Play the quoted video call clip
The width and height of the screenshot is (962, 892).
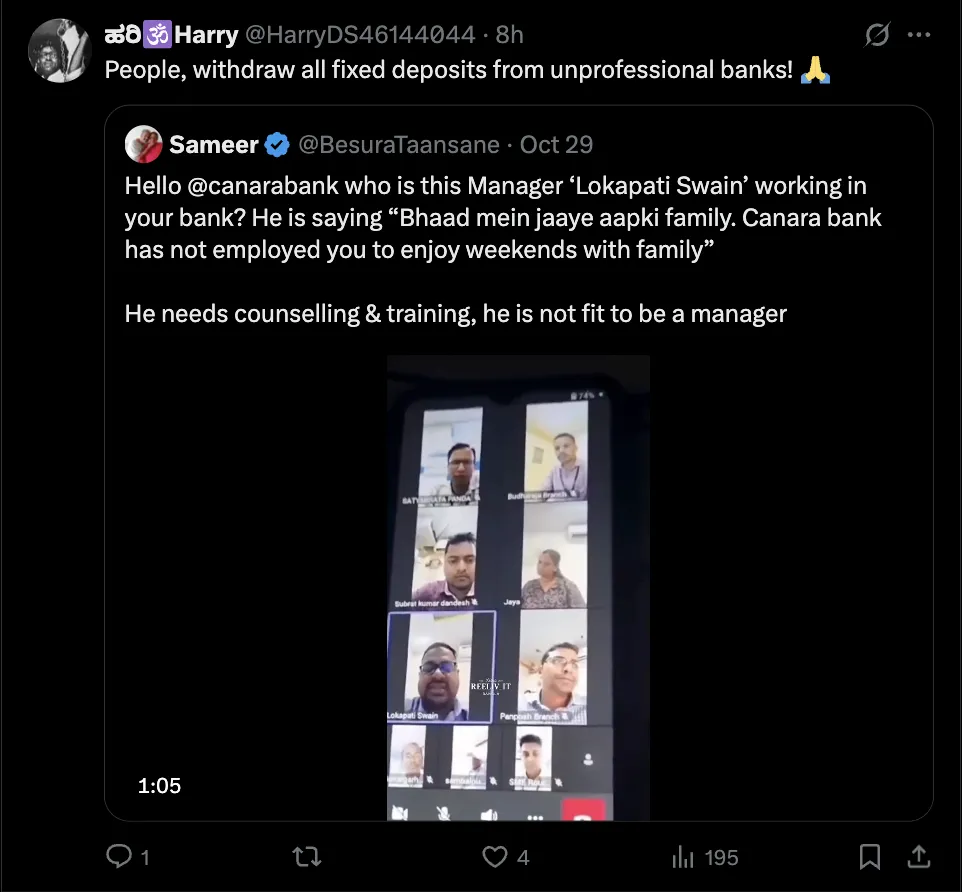click(518, 588)
